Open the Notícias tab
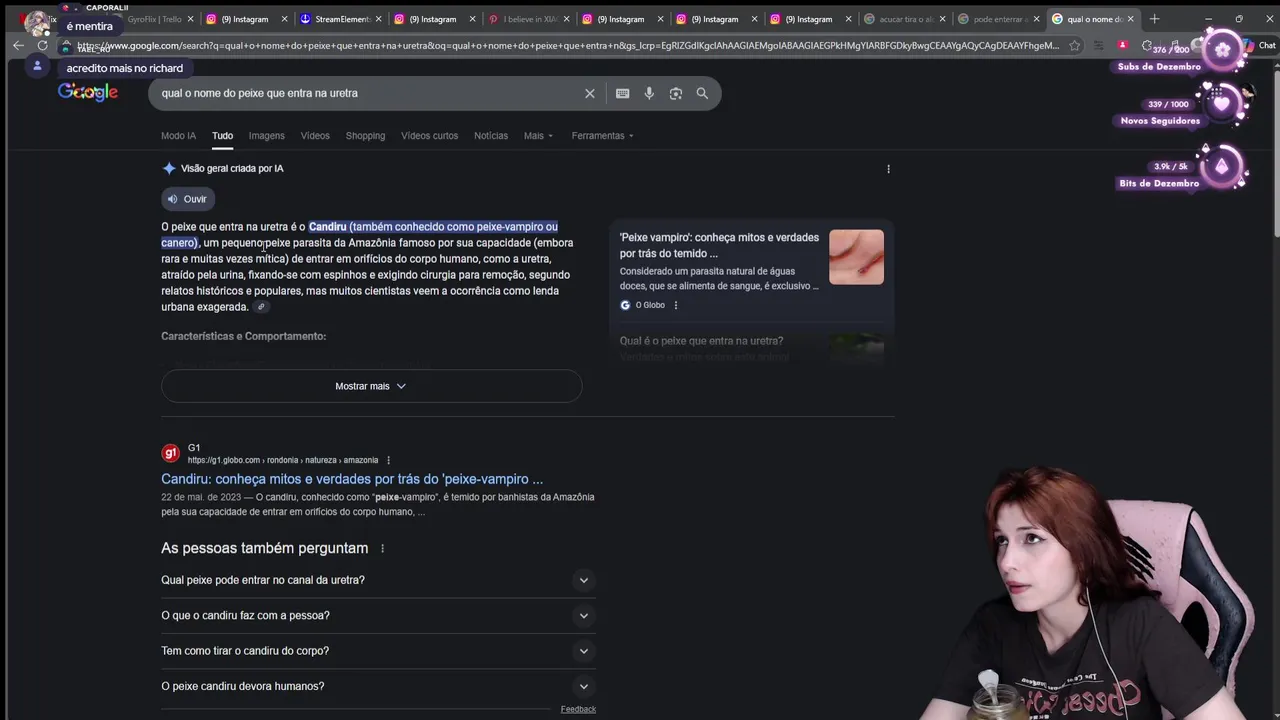Screen dimensions: 1280x720 click(491, 136)
